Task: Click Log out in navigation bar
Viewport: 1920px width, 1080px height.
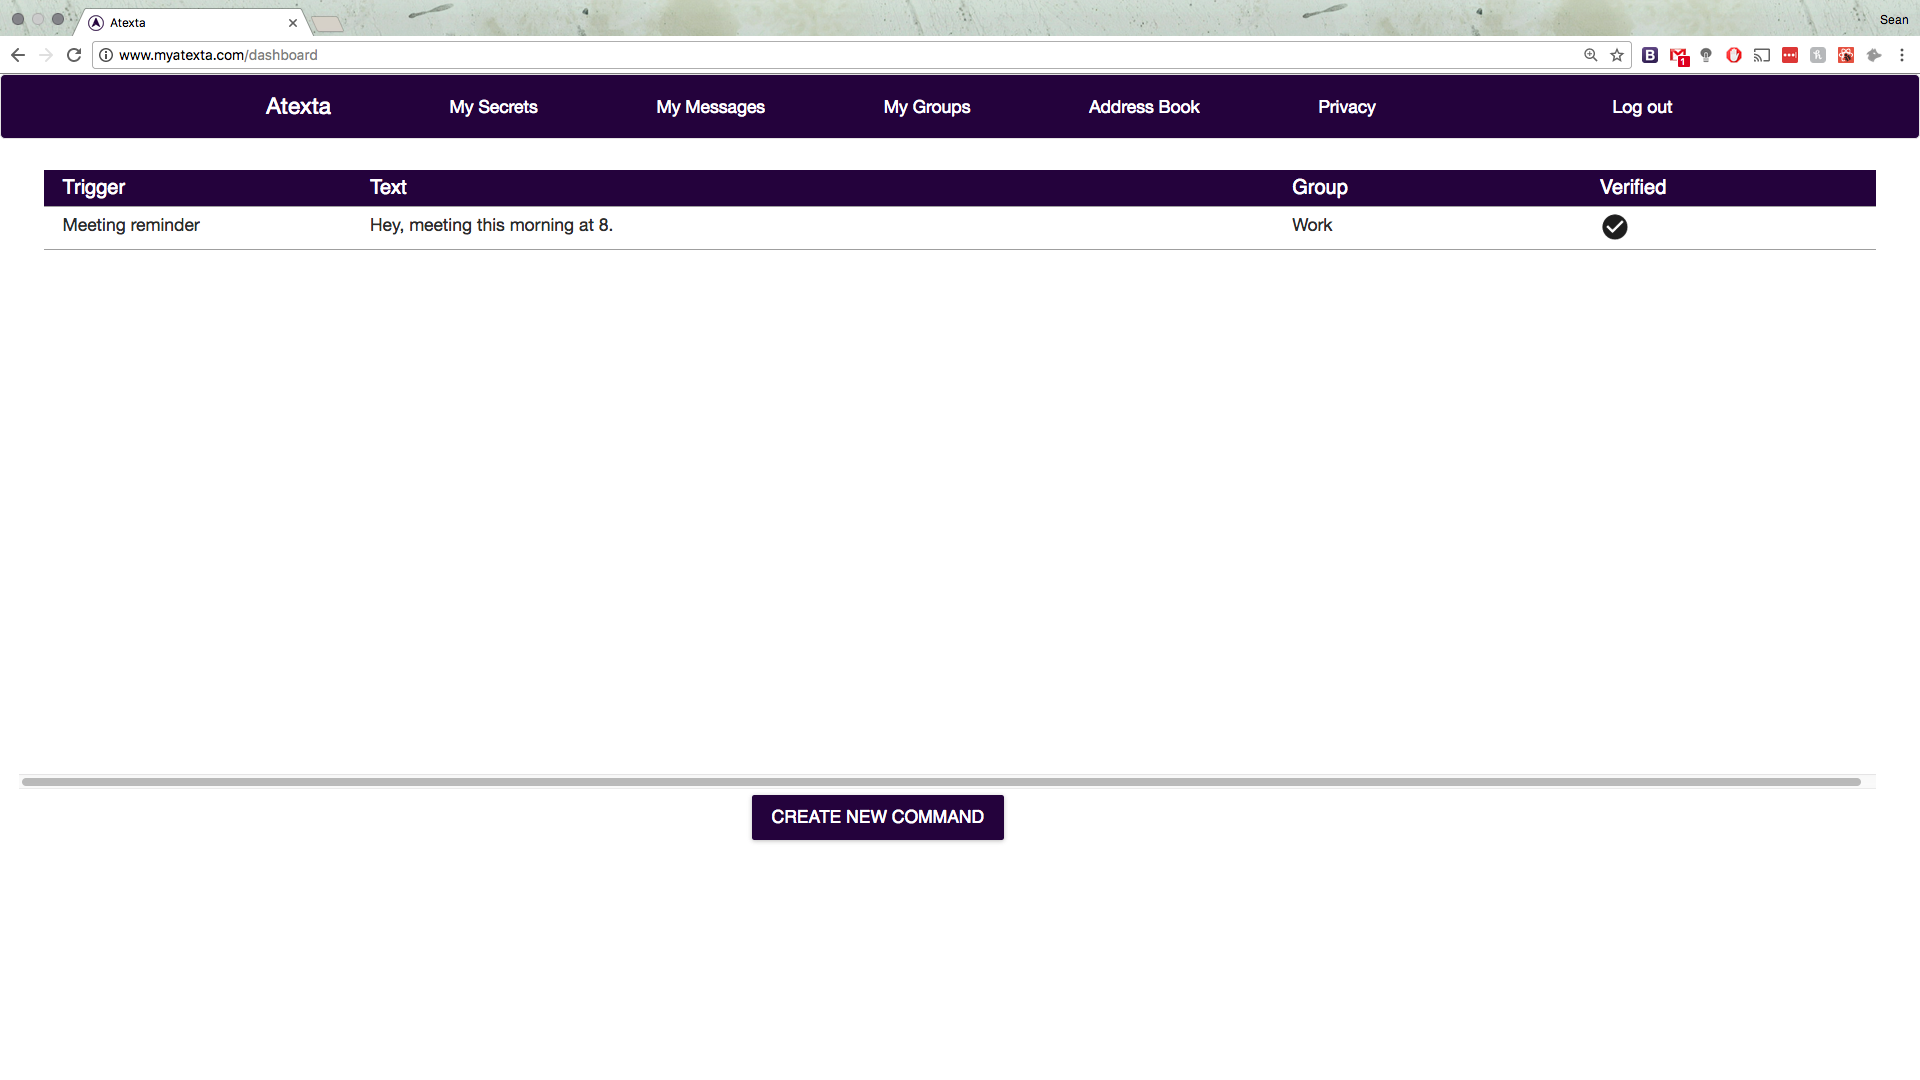Action: (1641, 107)
